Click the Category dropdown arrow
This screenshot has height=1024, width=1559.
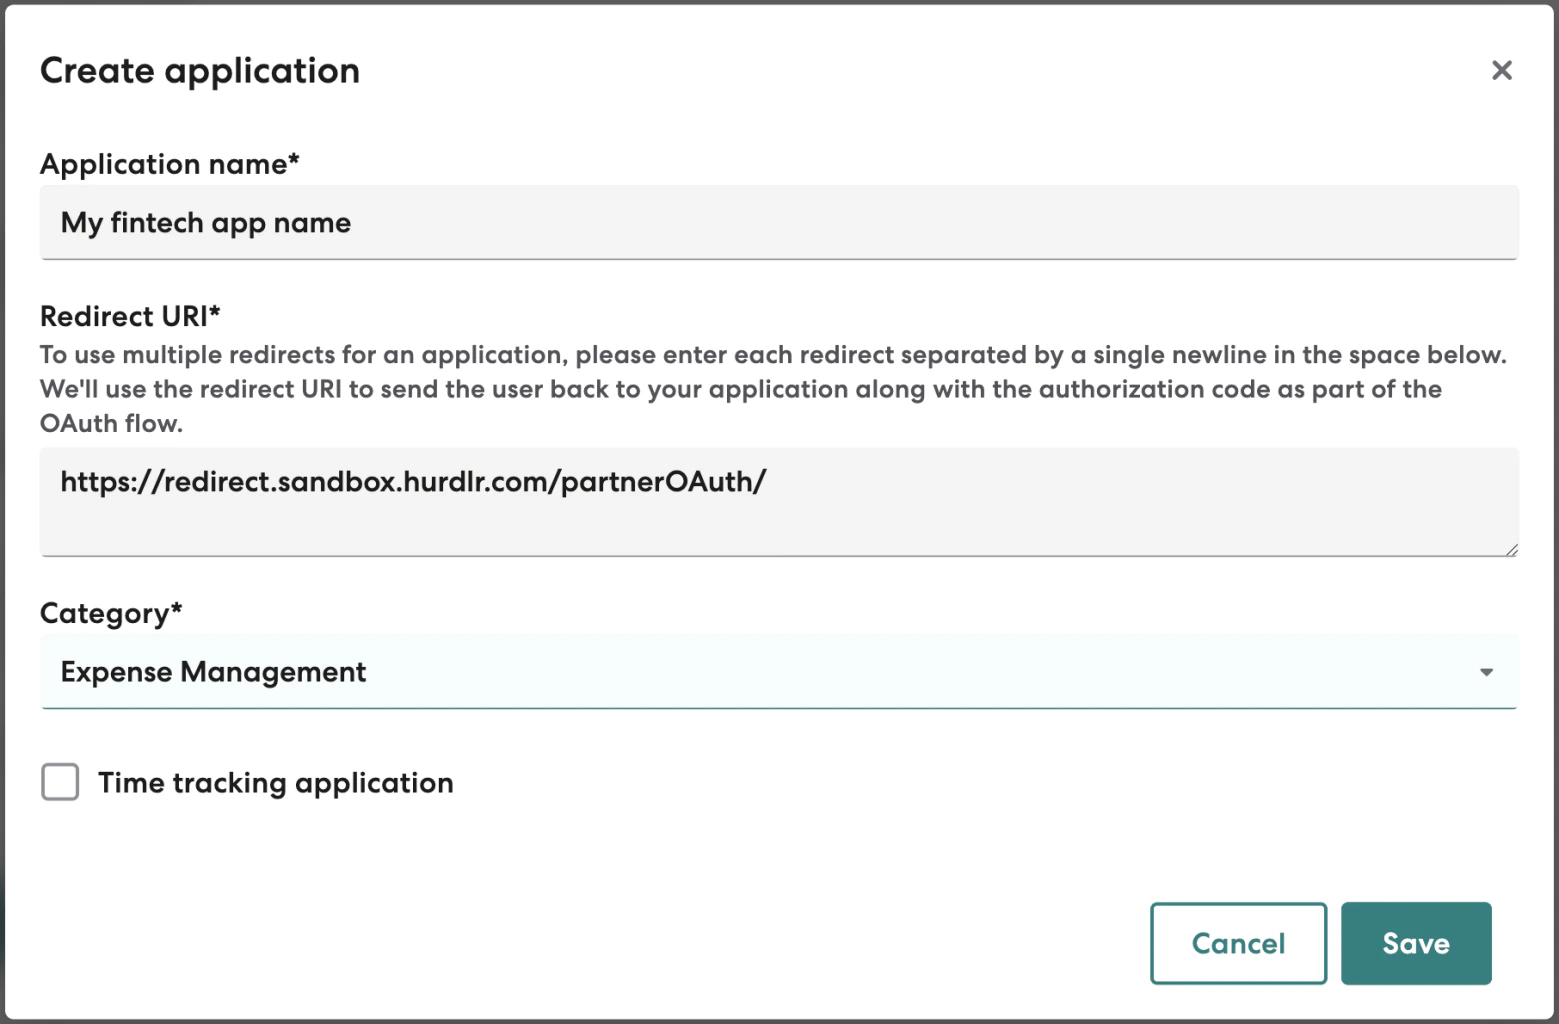click(1486, 672)
